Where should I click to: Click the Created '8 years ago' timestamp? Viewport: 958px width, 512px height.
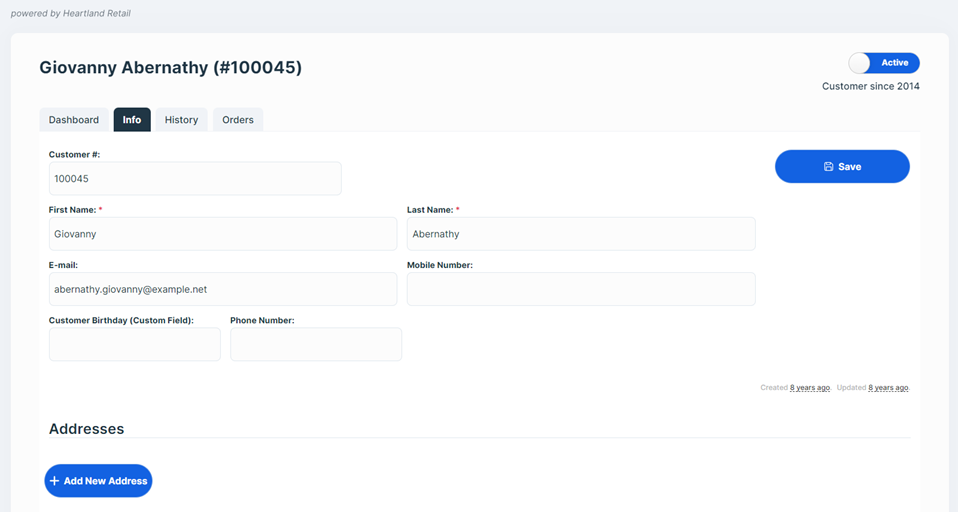pos(809,388)
